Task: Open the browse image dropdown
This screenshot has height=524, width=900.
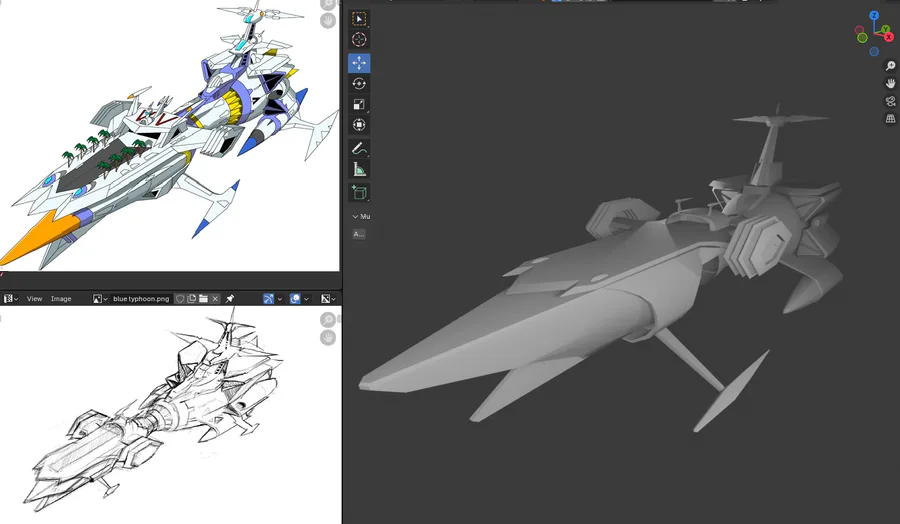Action: 100,298
